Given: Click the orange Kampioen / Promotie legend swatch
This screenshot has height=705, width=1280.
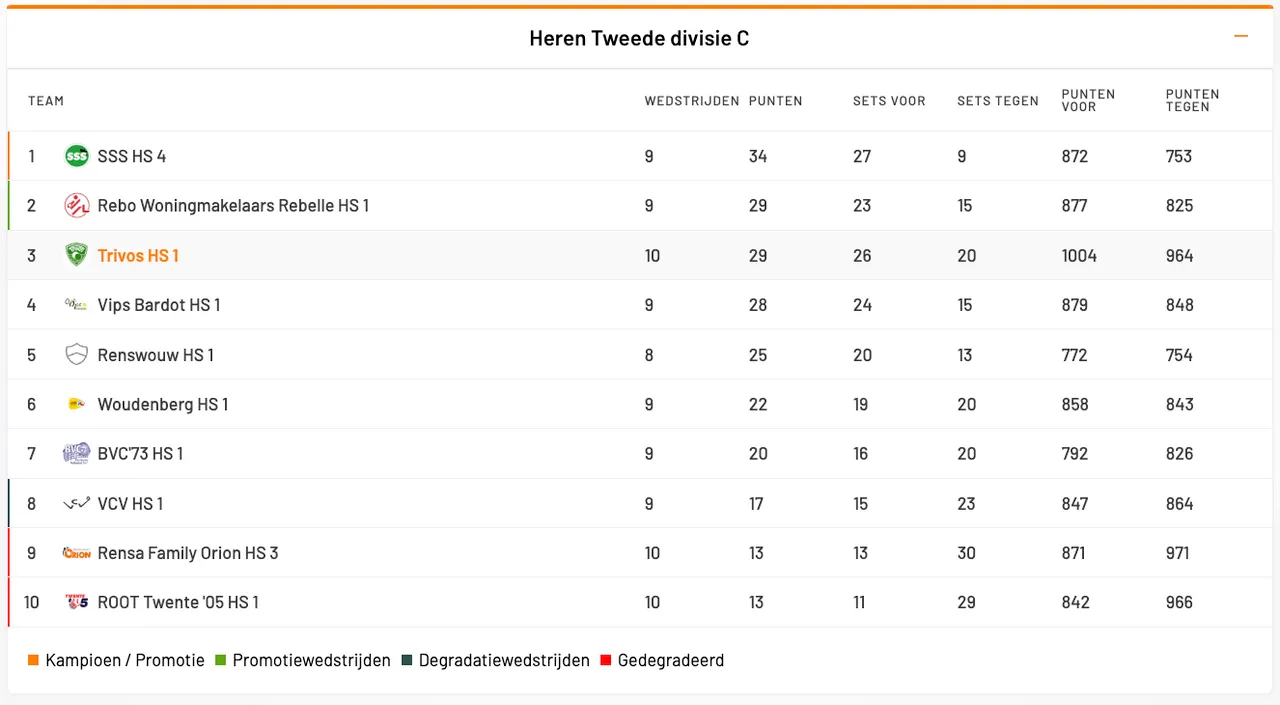Looking at the screenshot, I should [33, 661].
